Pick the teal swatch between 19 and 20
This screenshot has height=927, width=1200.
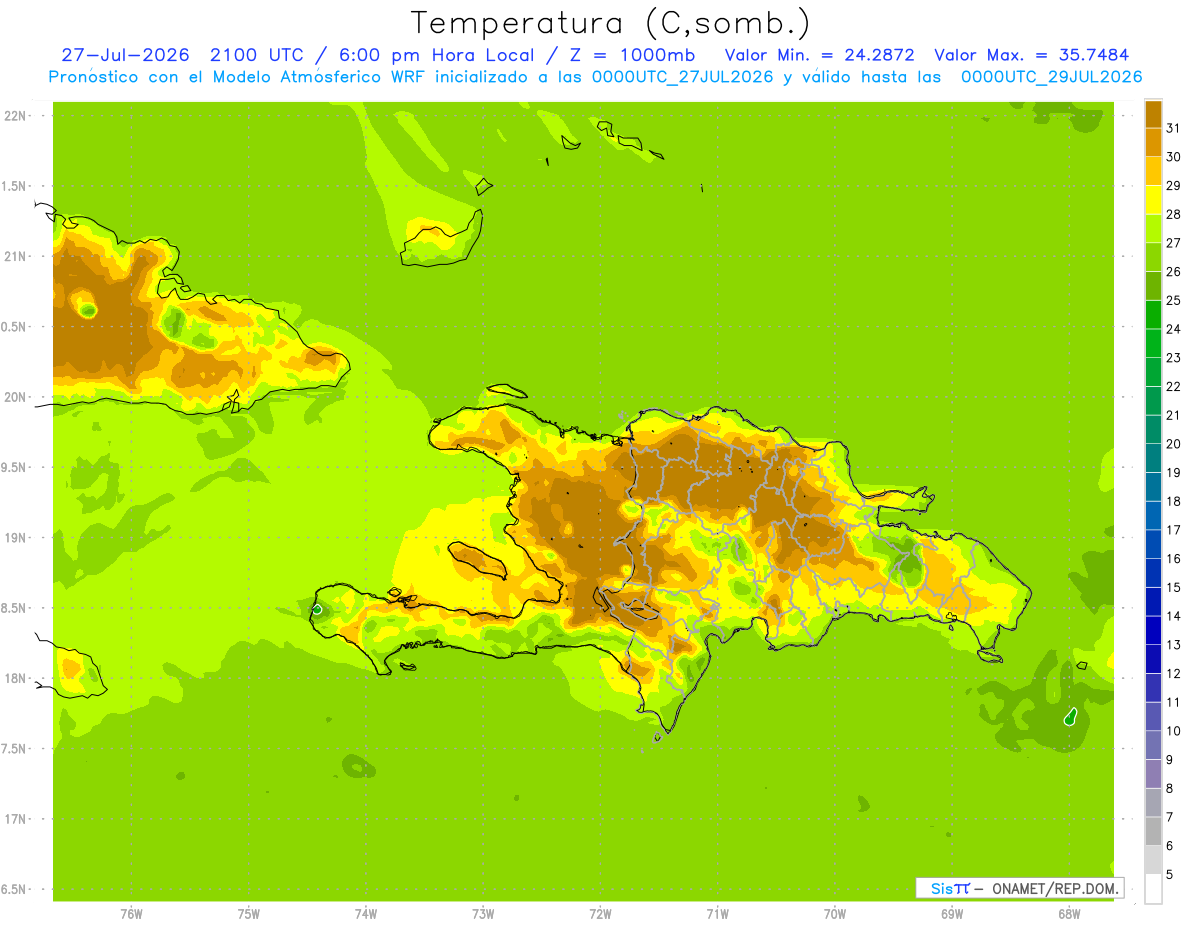(1153, 458)
